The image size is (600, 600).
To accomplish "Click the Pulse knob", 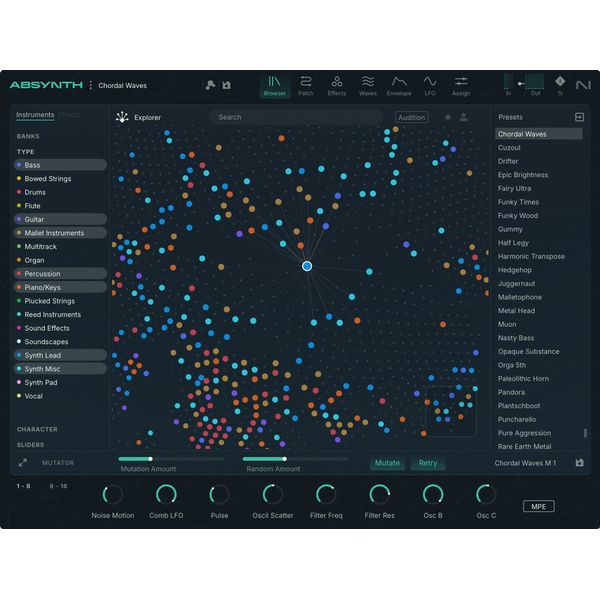I will pos(219,494).
